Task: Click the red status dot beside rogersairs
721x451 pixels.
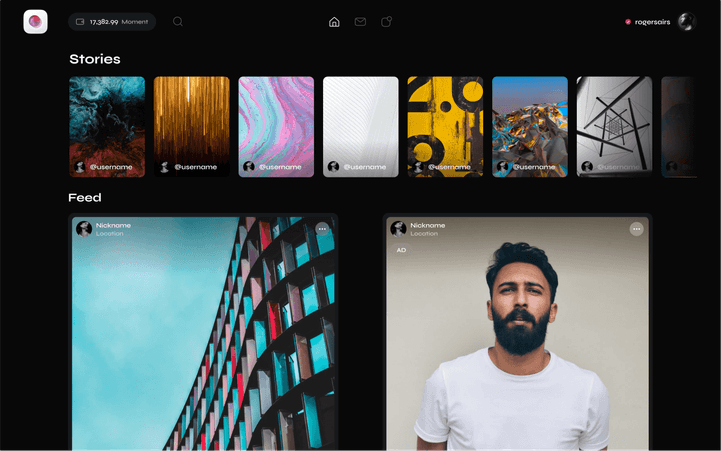Action: (628, 22)
